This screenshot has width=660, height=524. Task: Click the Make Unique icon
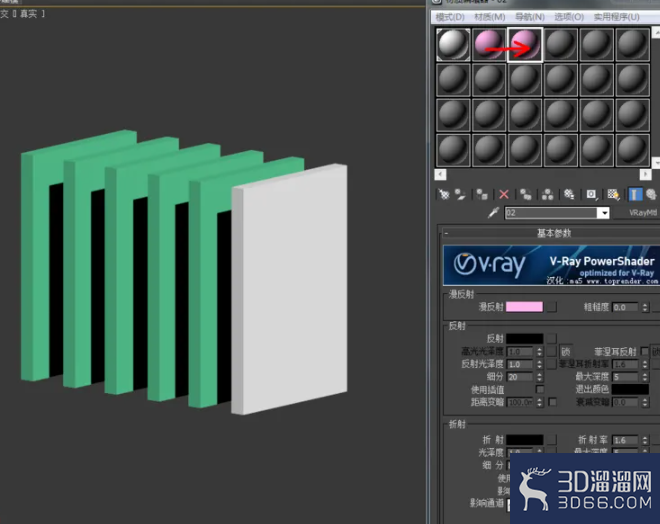click(548, 194)
